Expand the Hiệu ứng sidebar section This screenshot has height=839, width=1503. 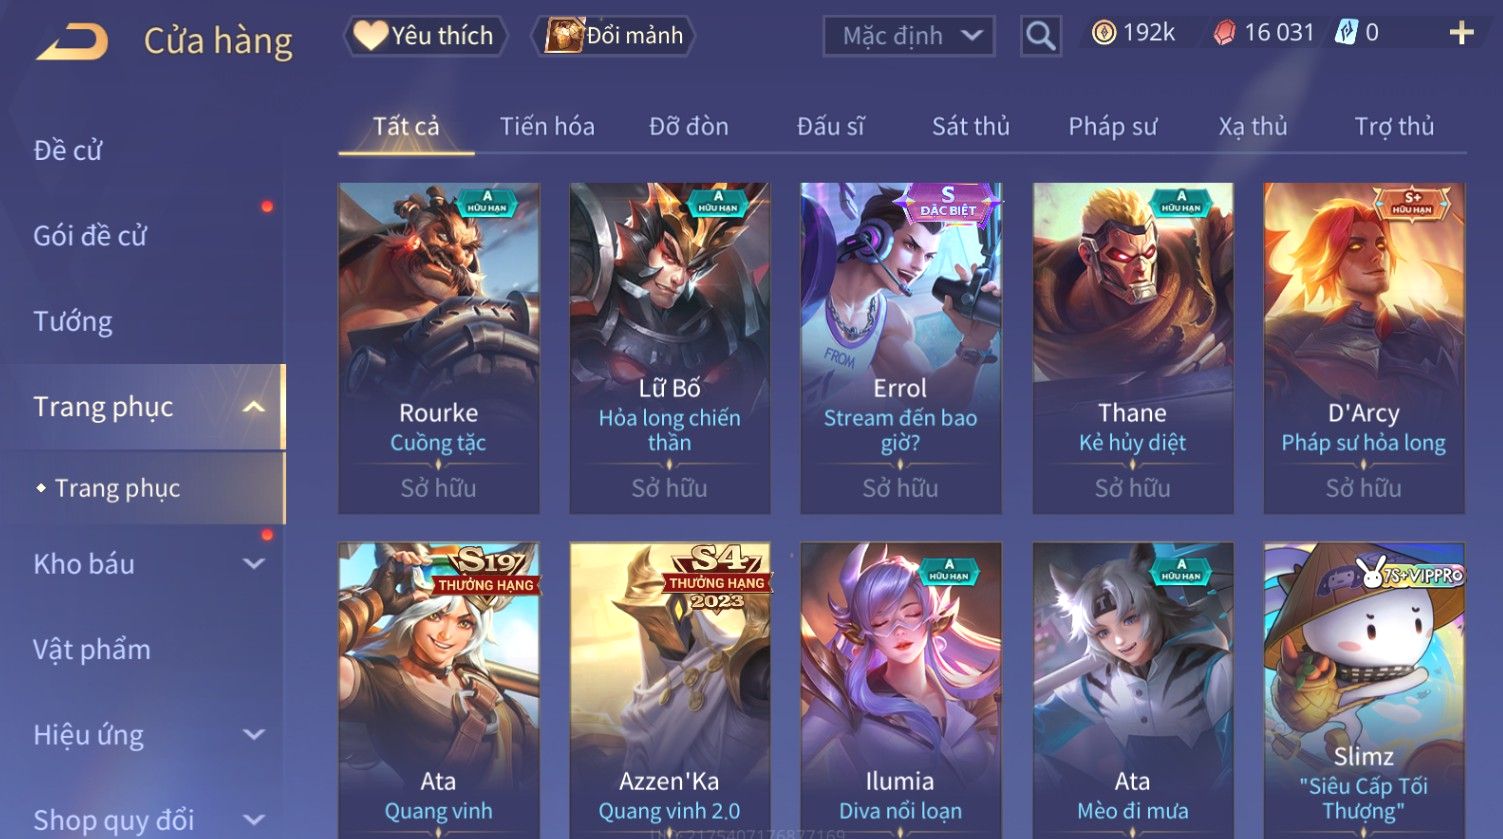[x=254, y=735]
